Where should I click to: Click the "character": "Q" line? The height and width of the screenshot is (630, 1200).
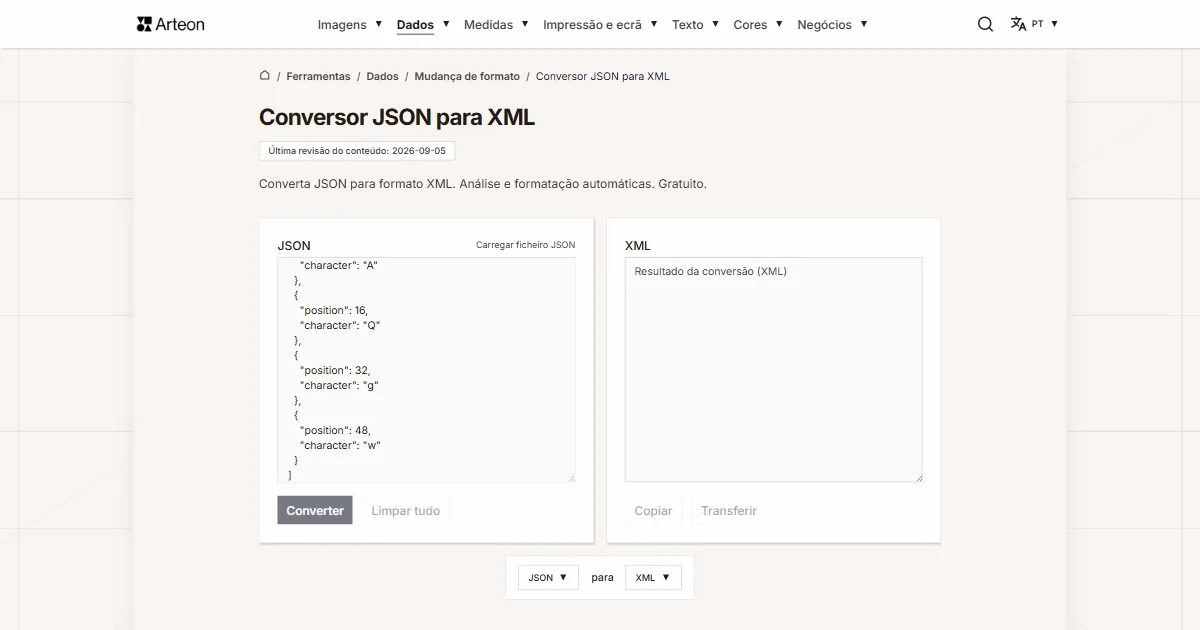tap(340, 325)
